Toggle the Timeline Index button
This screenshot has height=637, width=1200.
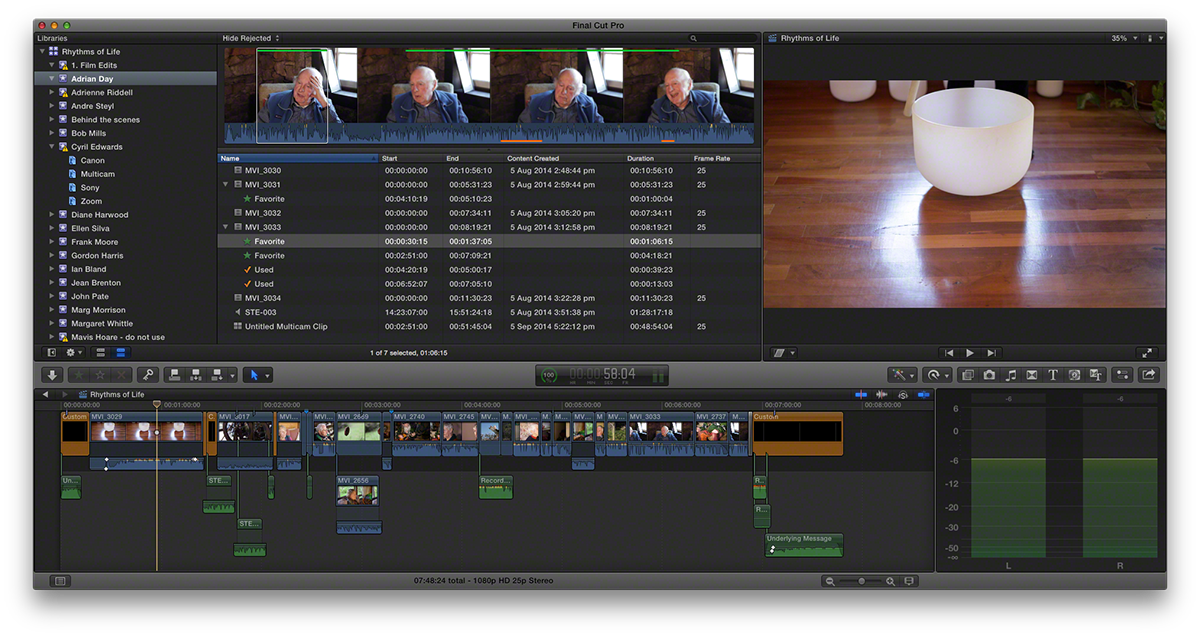pos(60,581)
